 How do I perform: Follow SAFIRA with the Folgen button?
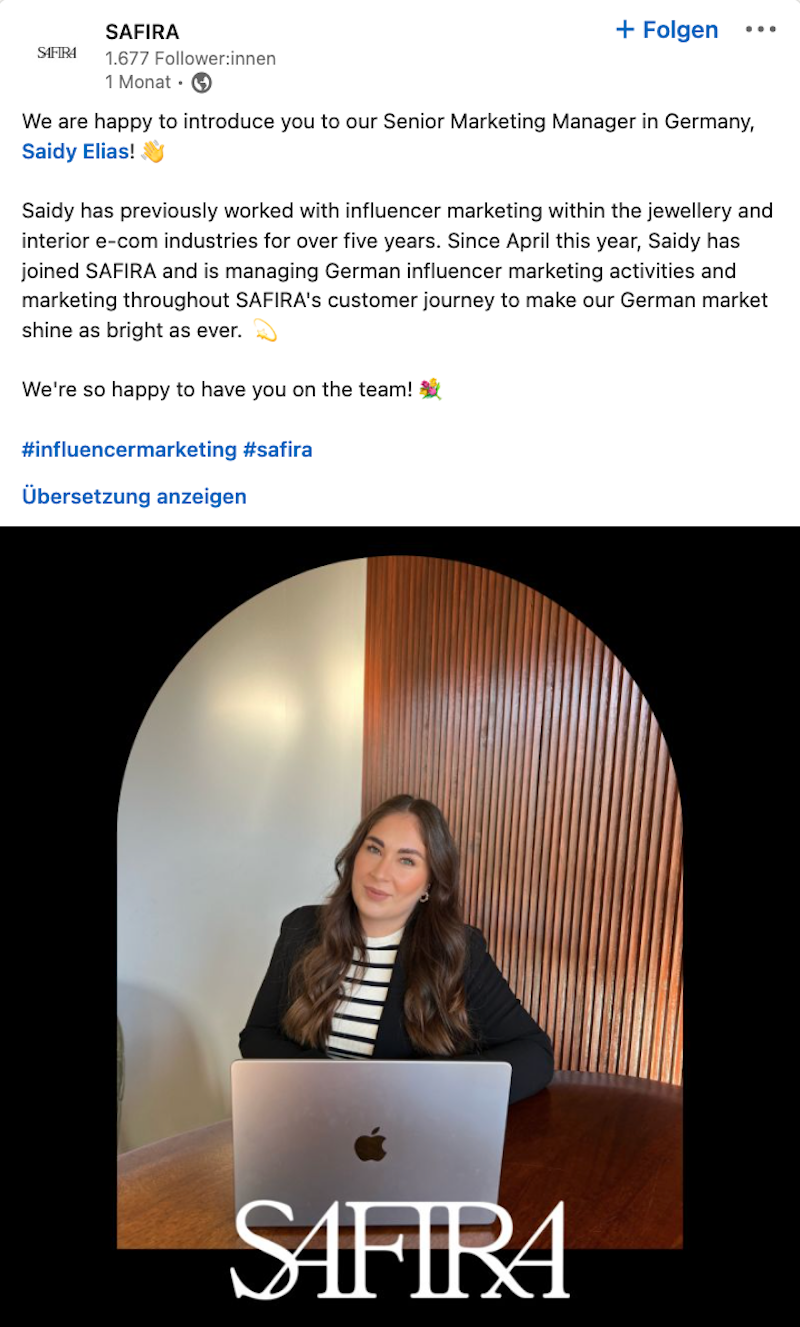(x=679, y=30)
